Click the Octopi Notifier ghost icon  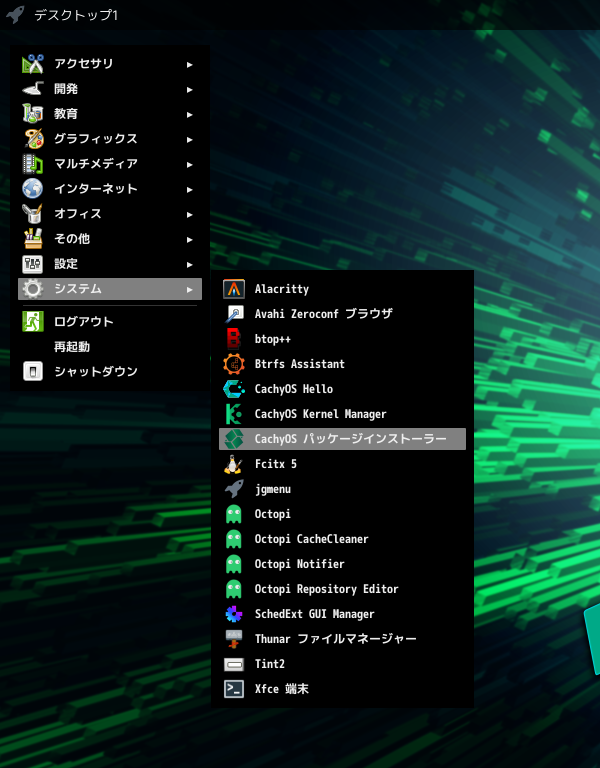click(234, 564)
